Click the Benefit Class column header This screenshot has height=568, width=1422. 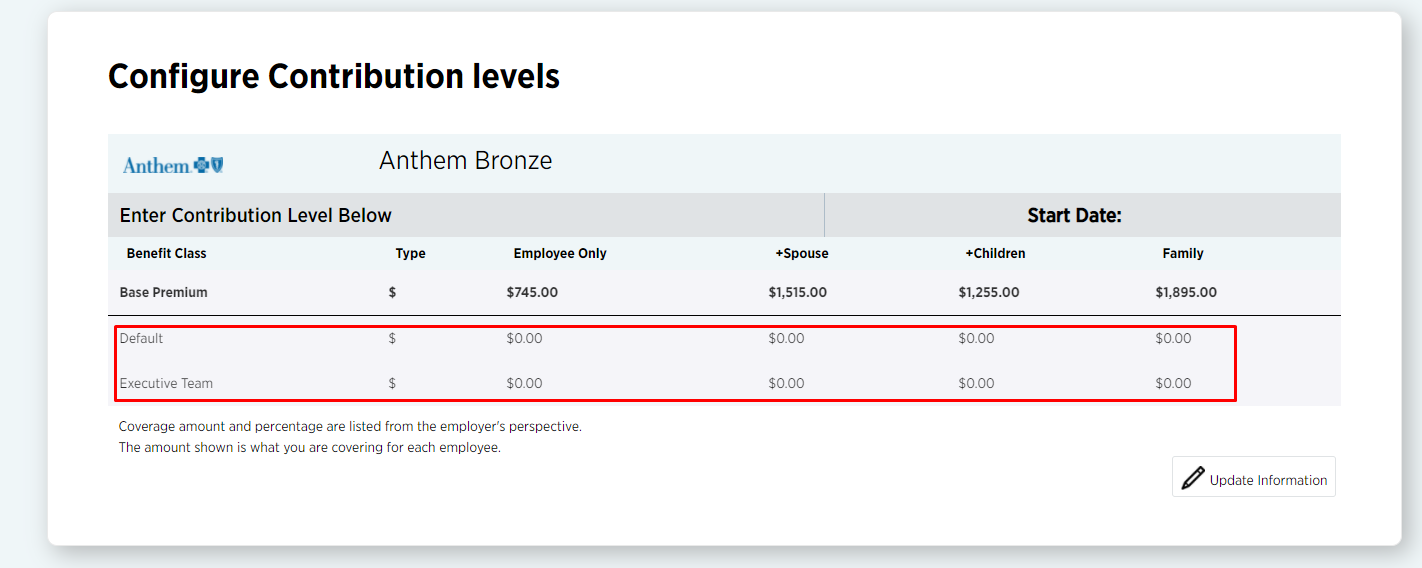tap(166, 253)
